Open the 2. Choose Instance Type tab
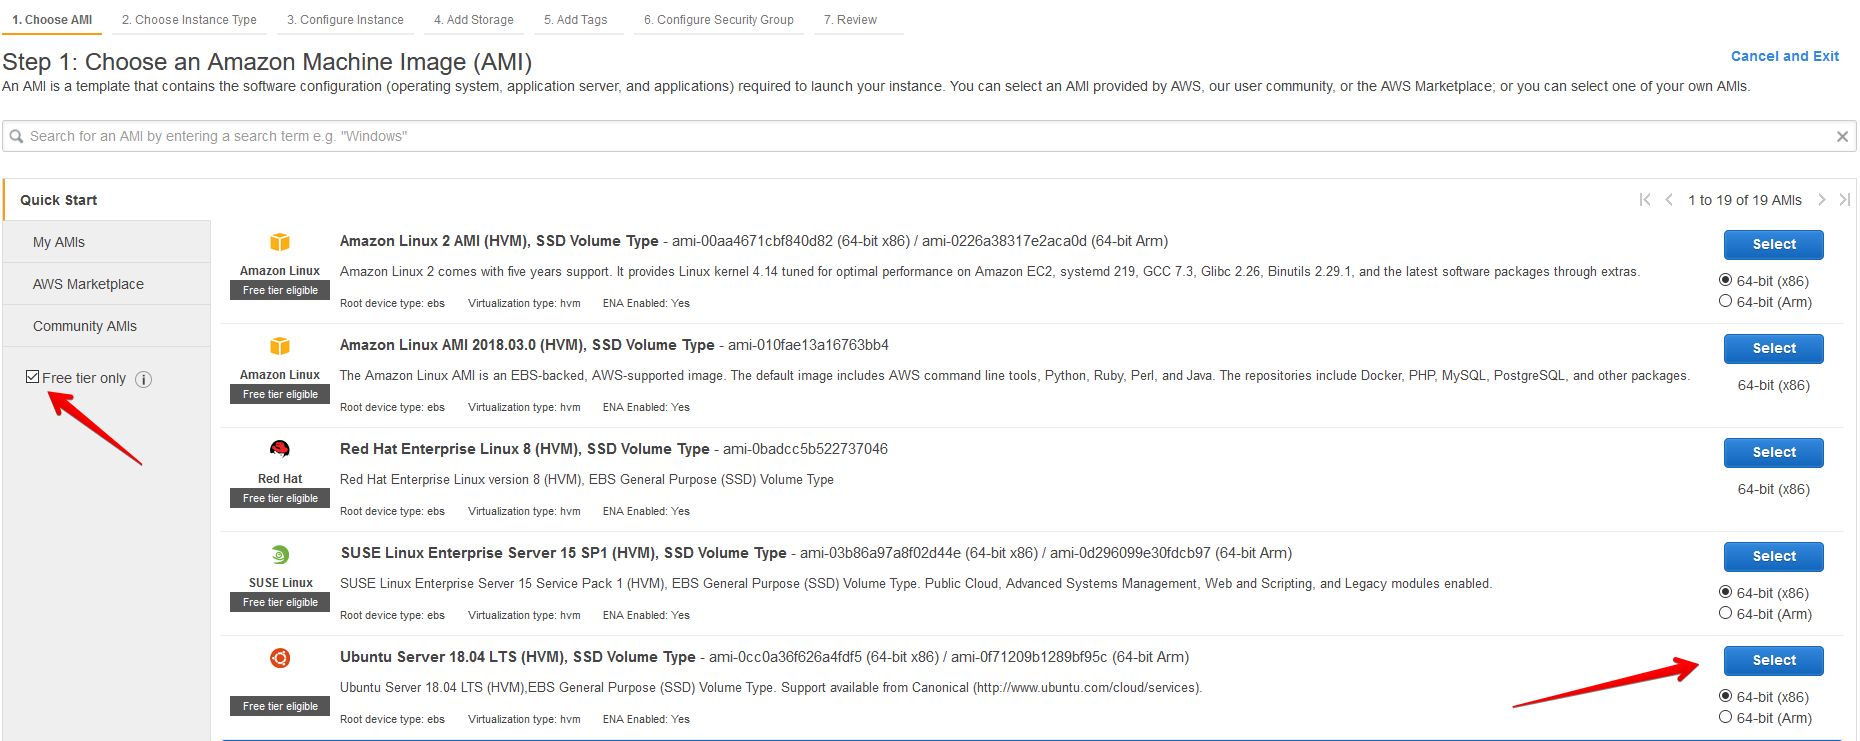The height and width of the screenshot is (741, 1860). pos(189,20)
